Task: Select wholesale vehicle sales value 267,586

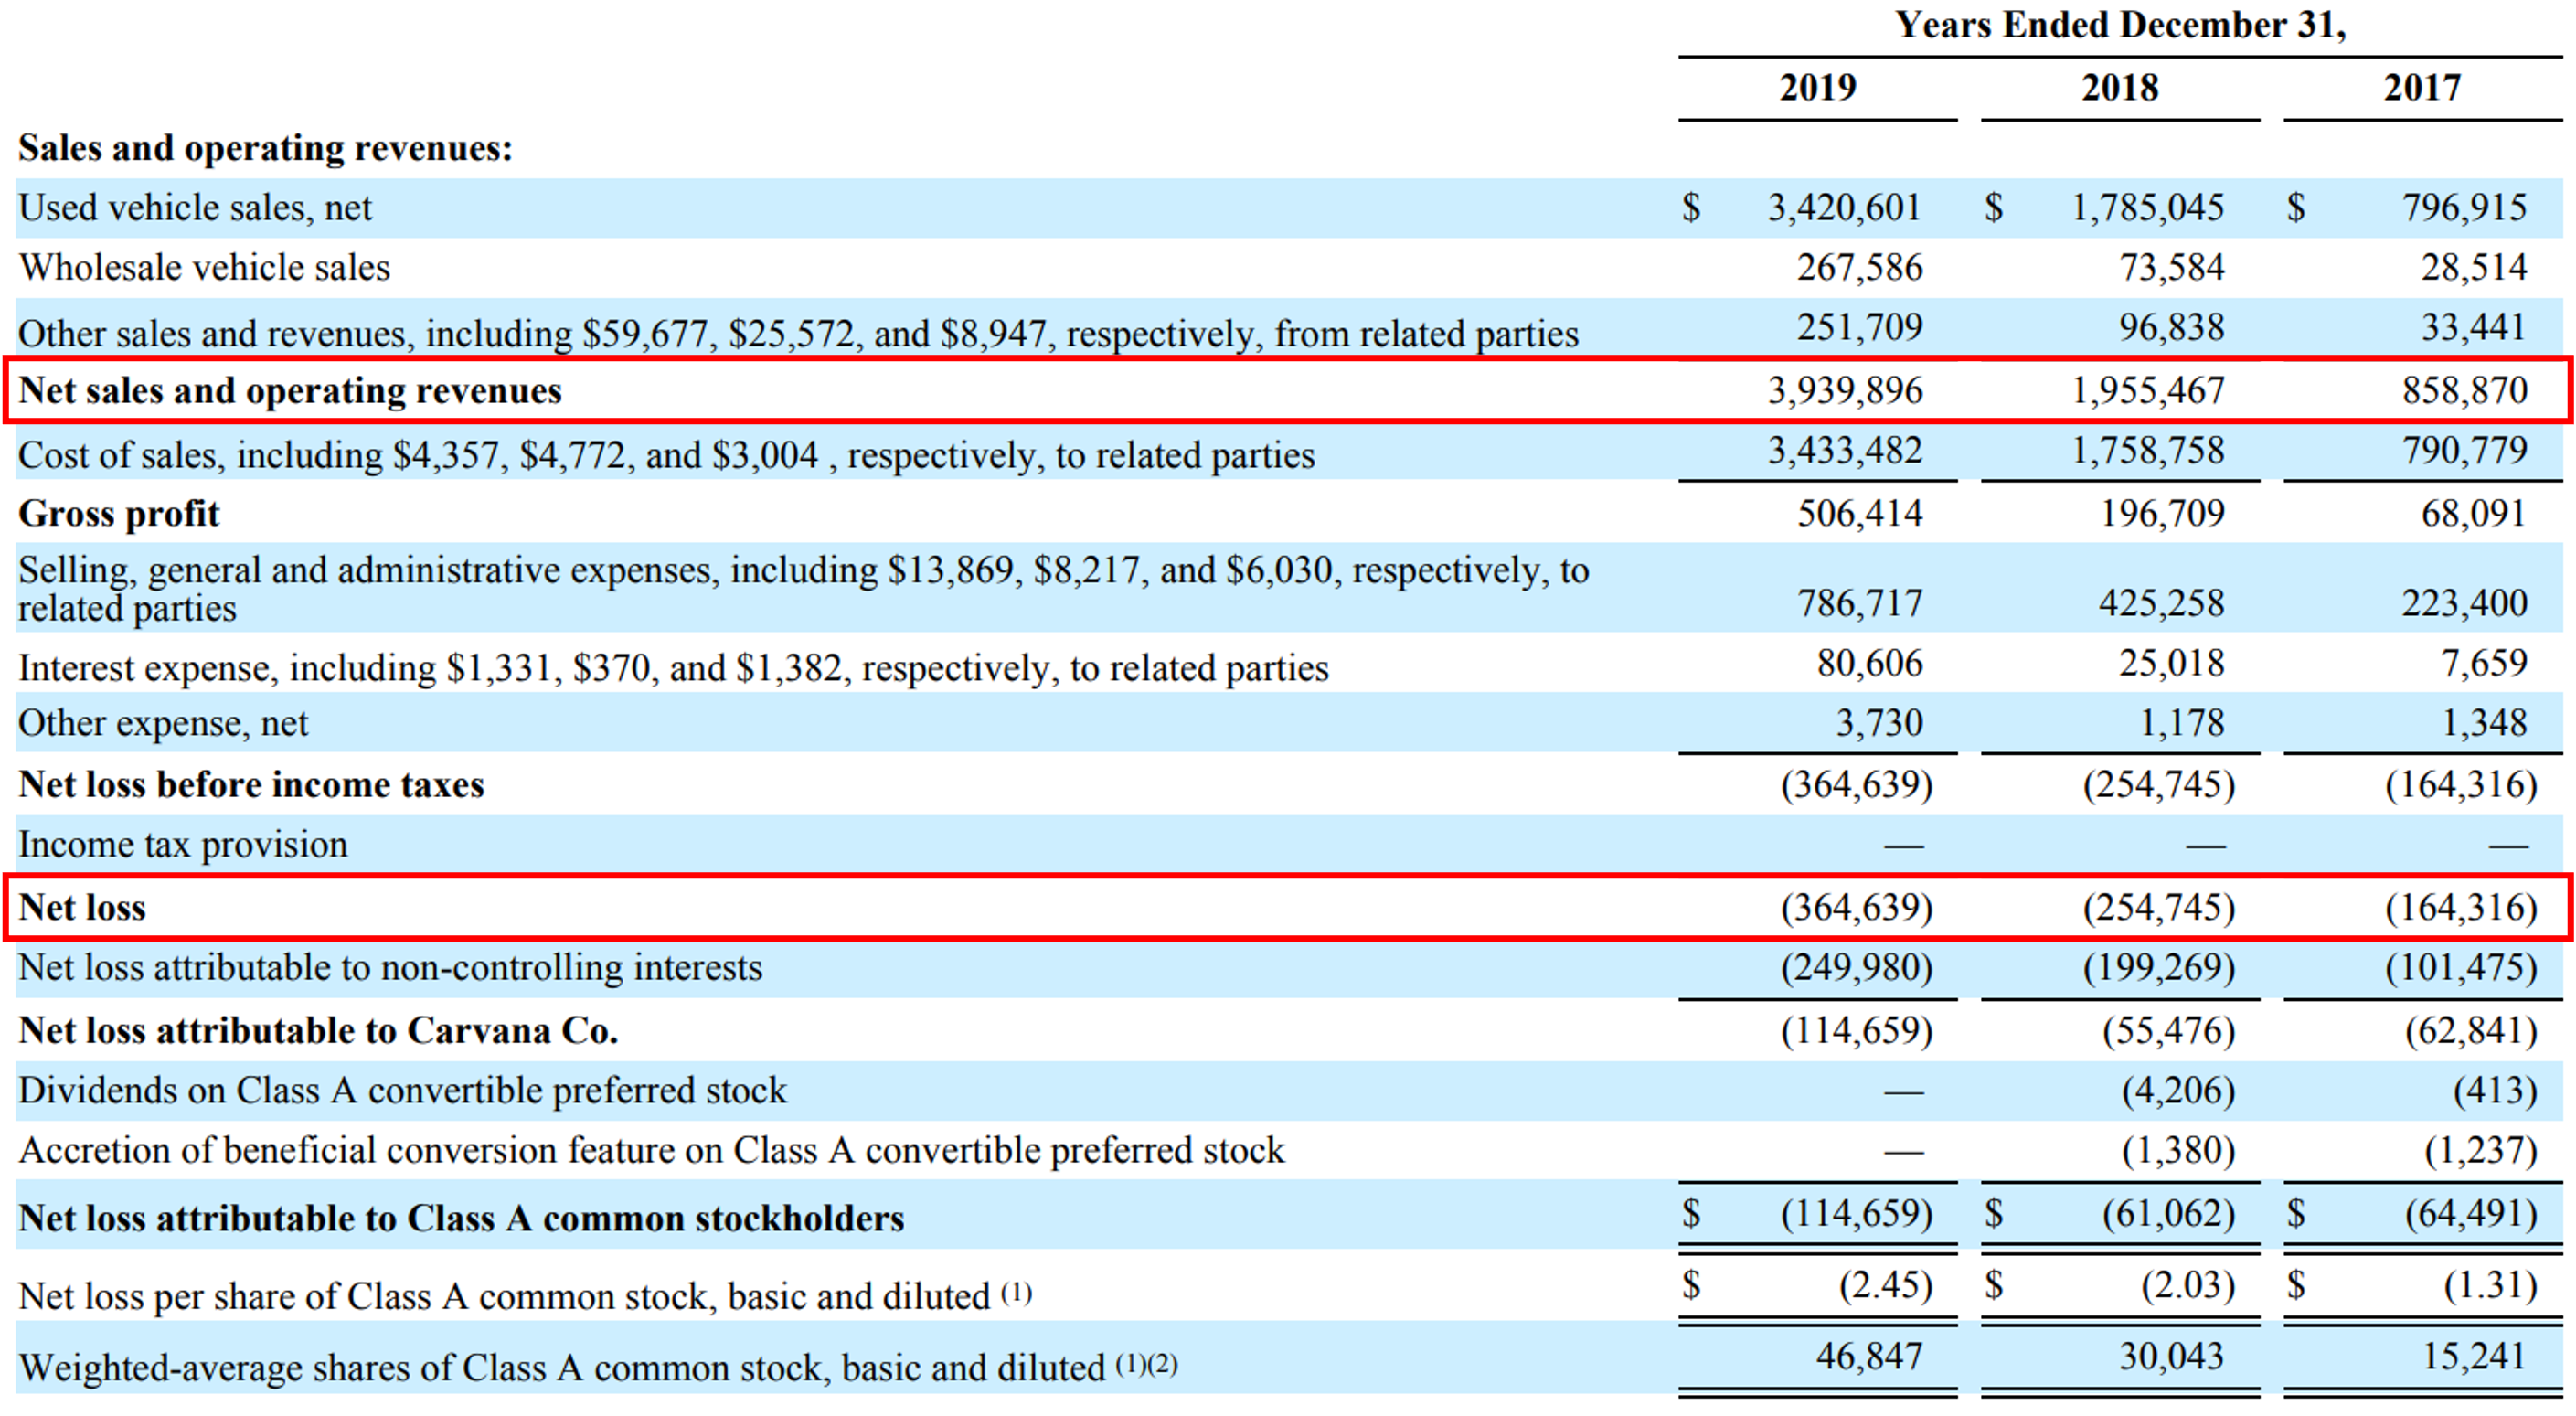Action: (x=1860, y=268)
